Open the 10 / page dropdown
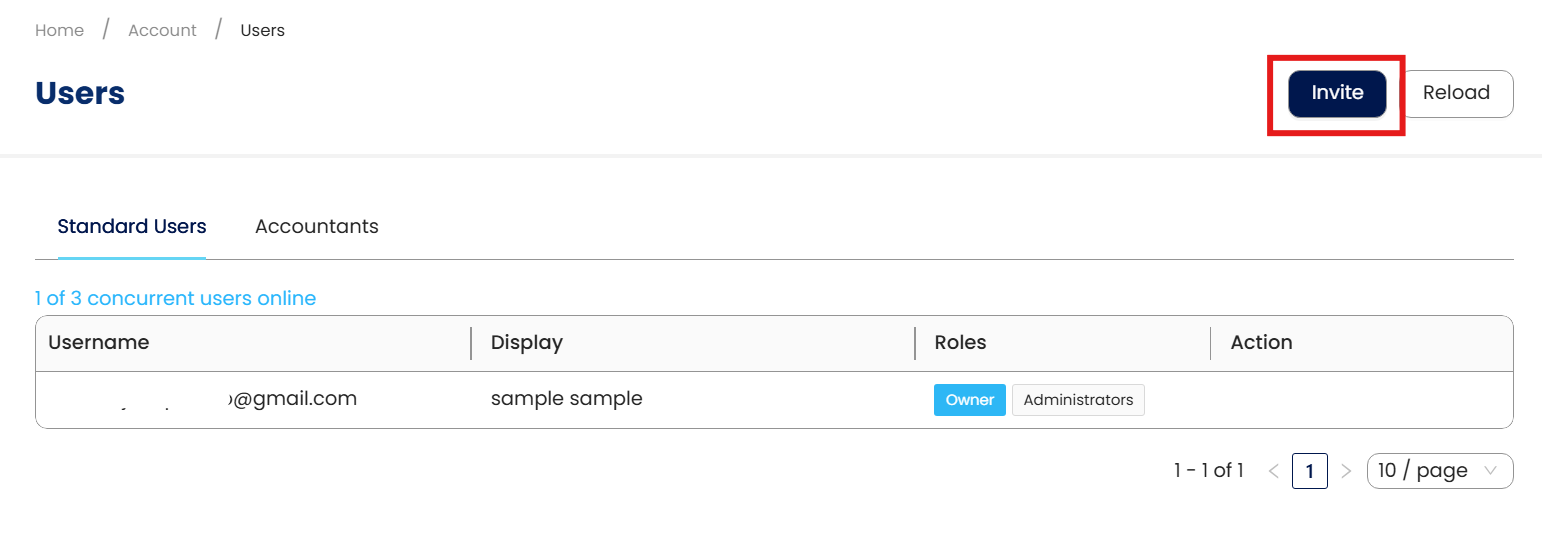The width and height of the screenshot is (1542, 535). pyautogui.click(x=1439, y=471)
